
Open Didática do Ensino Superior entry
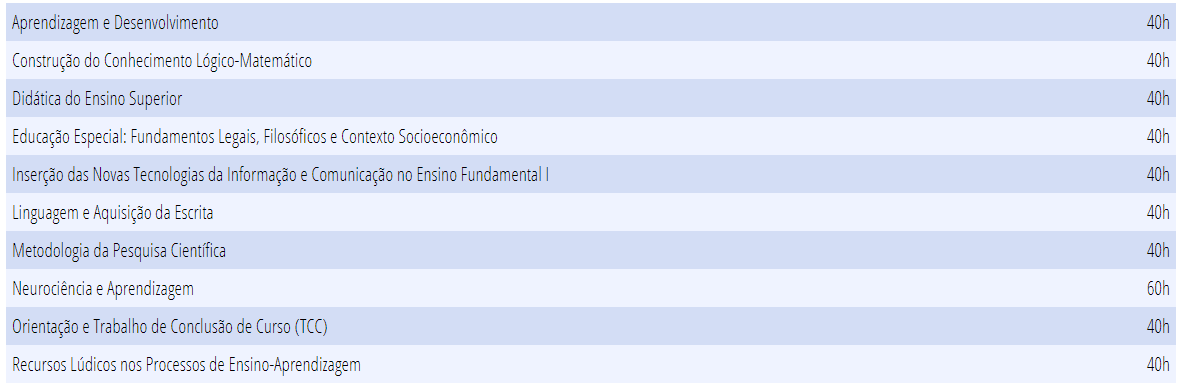(97, 99)
